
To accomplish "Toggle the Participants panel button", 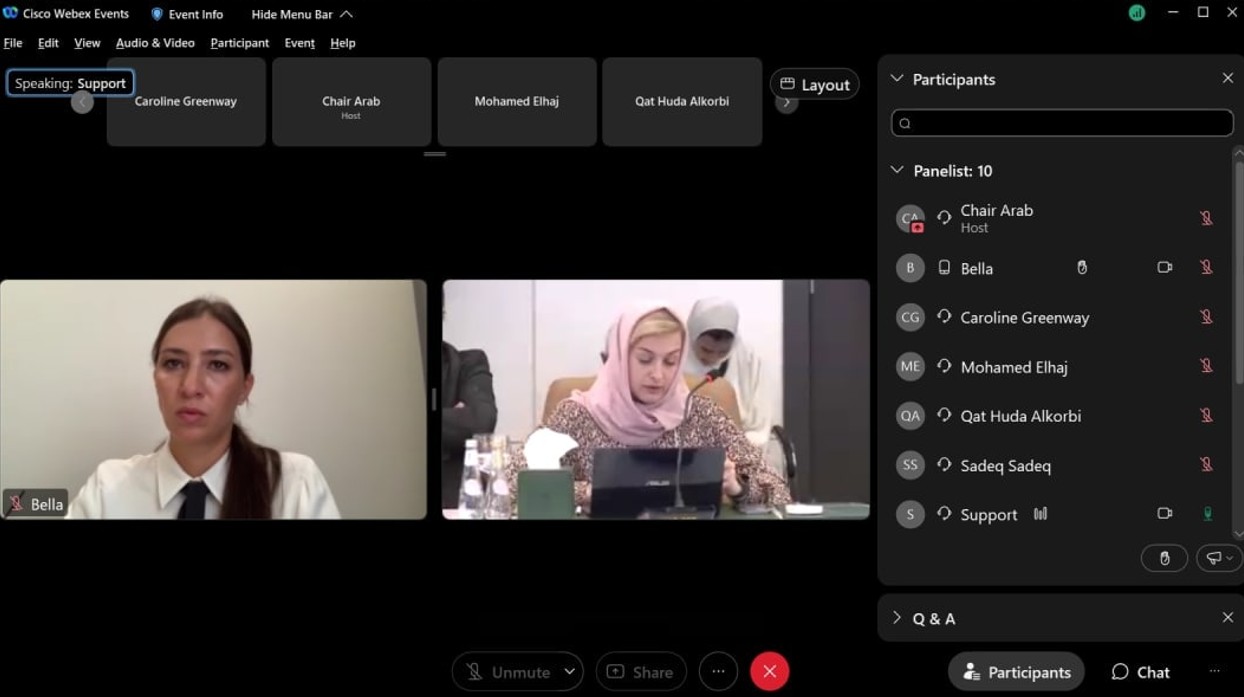I will pyautogui.click(x=1016, y=672).
